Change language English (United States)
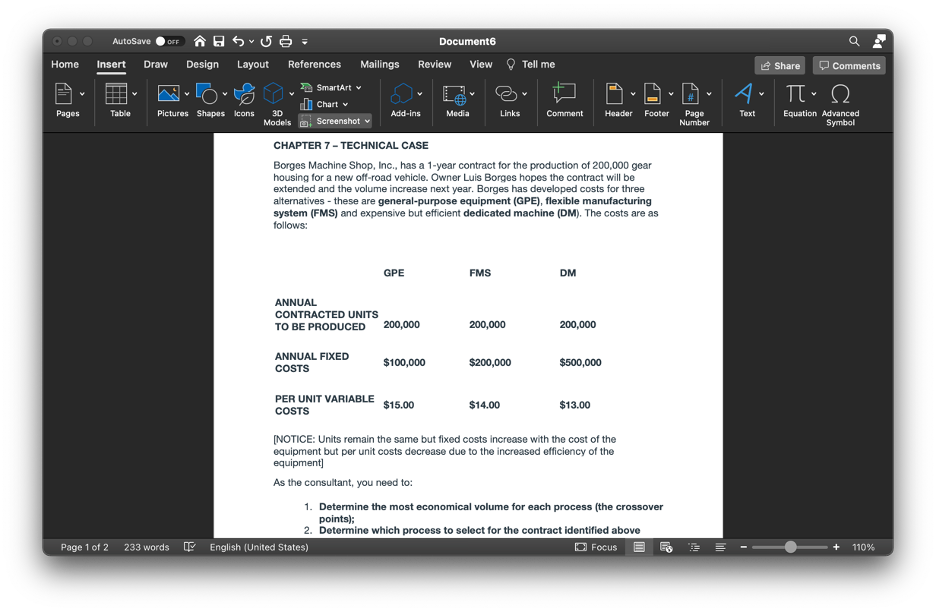 click(x=259, y=547)
